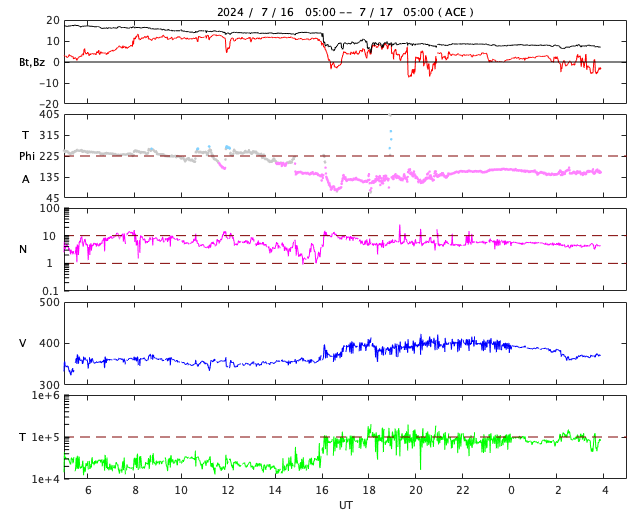Click the 225 Phi axis value

point(49,156)
